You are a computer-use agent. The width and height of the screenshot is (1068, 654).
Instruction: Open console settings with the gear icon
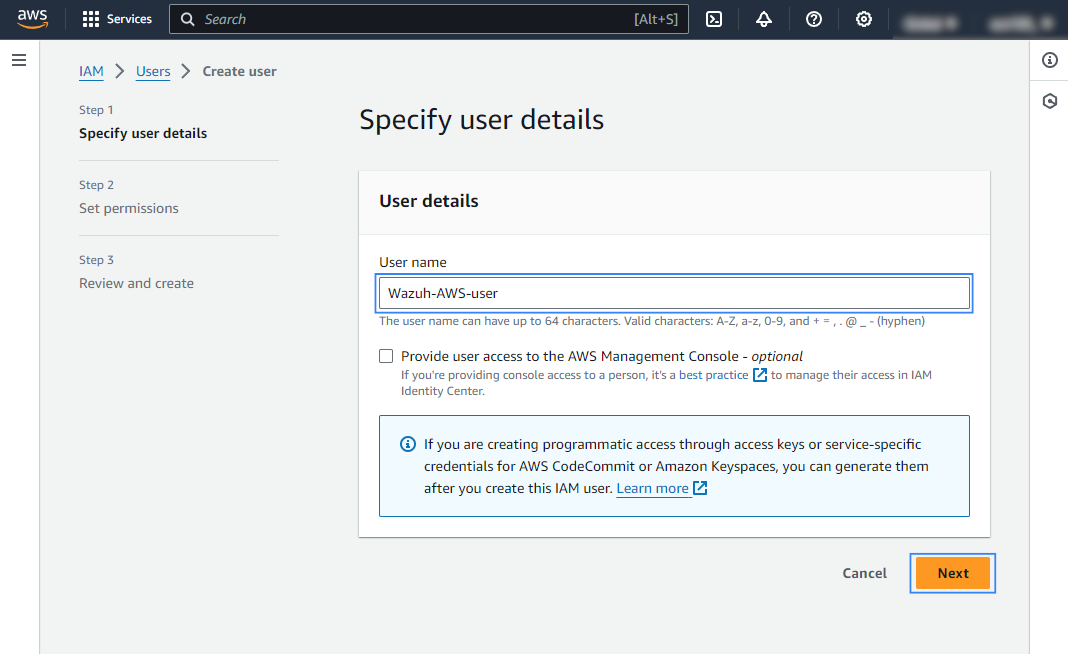coord(863,19)
